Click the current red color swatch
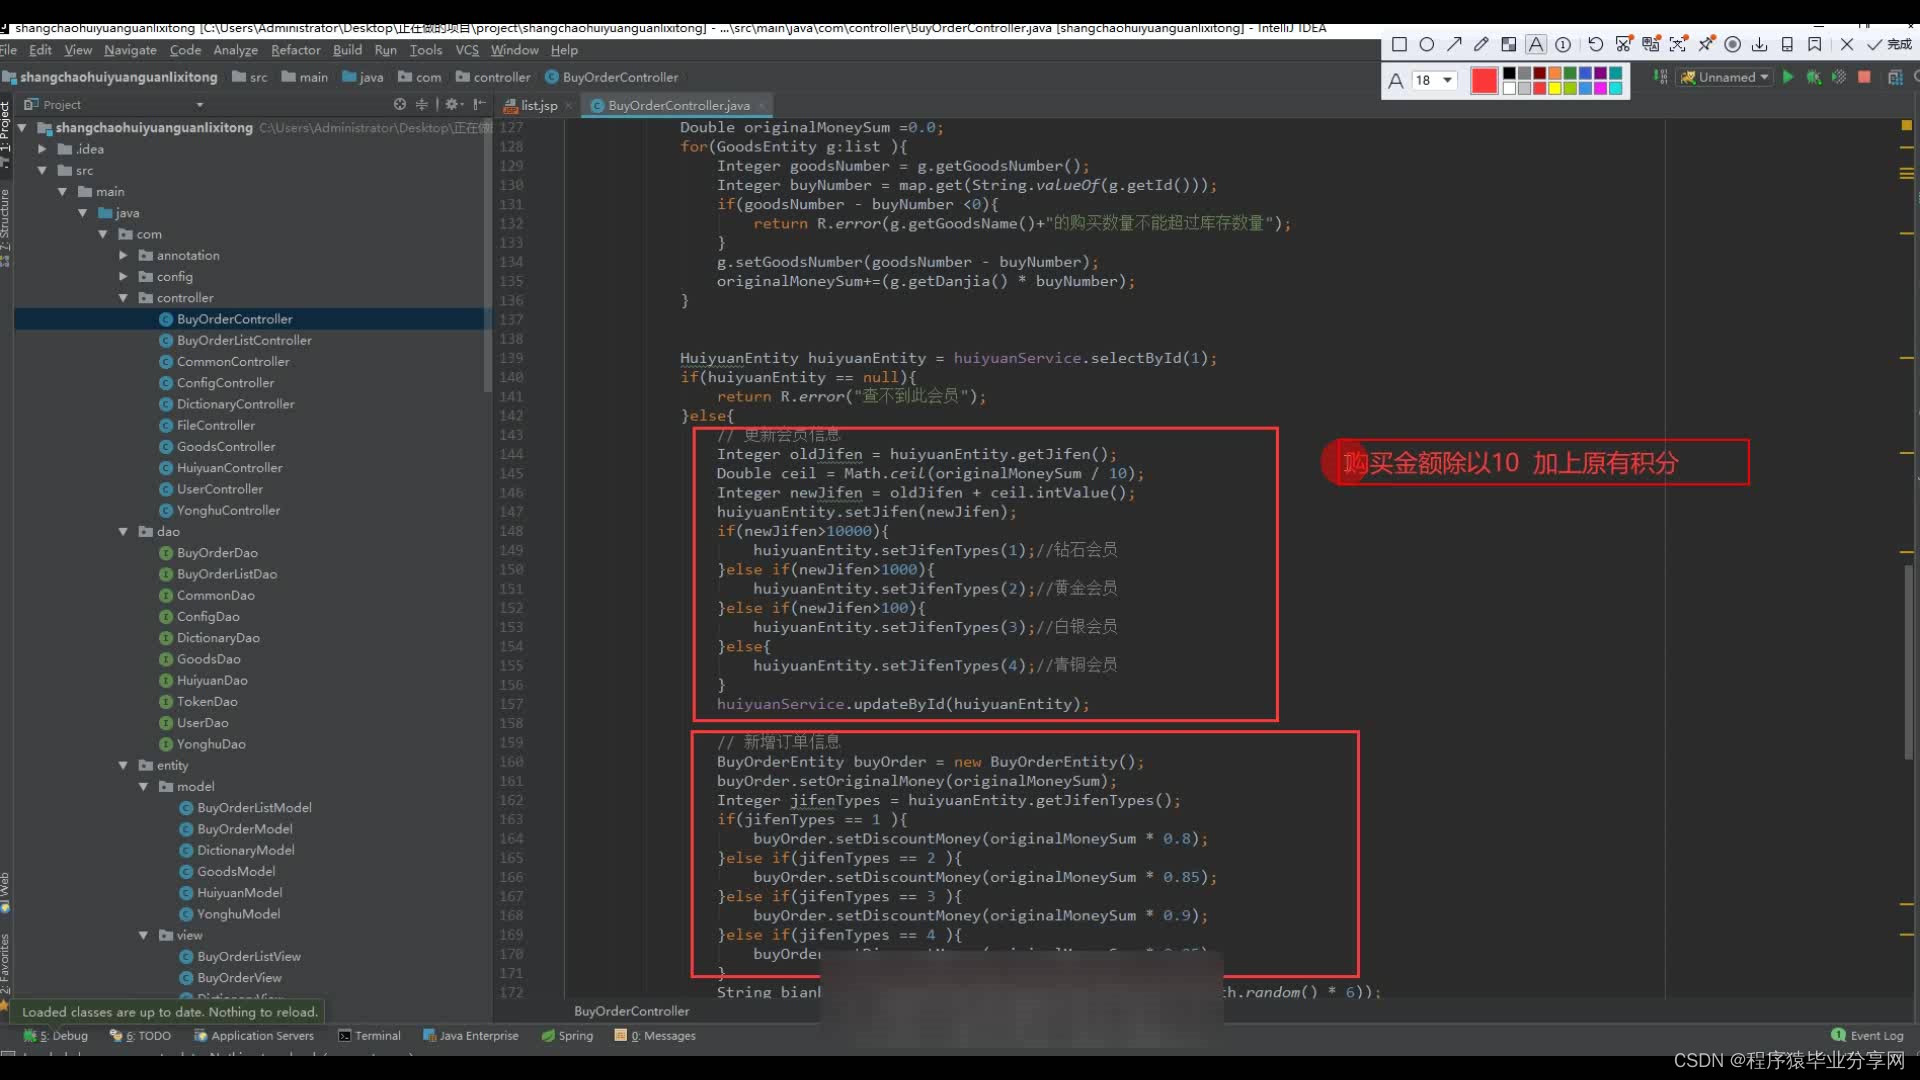 (1484, 80)
